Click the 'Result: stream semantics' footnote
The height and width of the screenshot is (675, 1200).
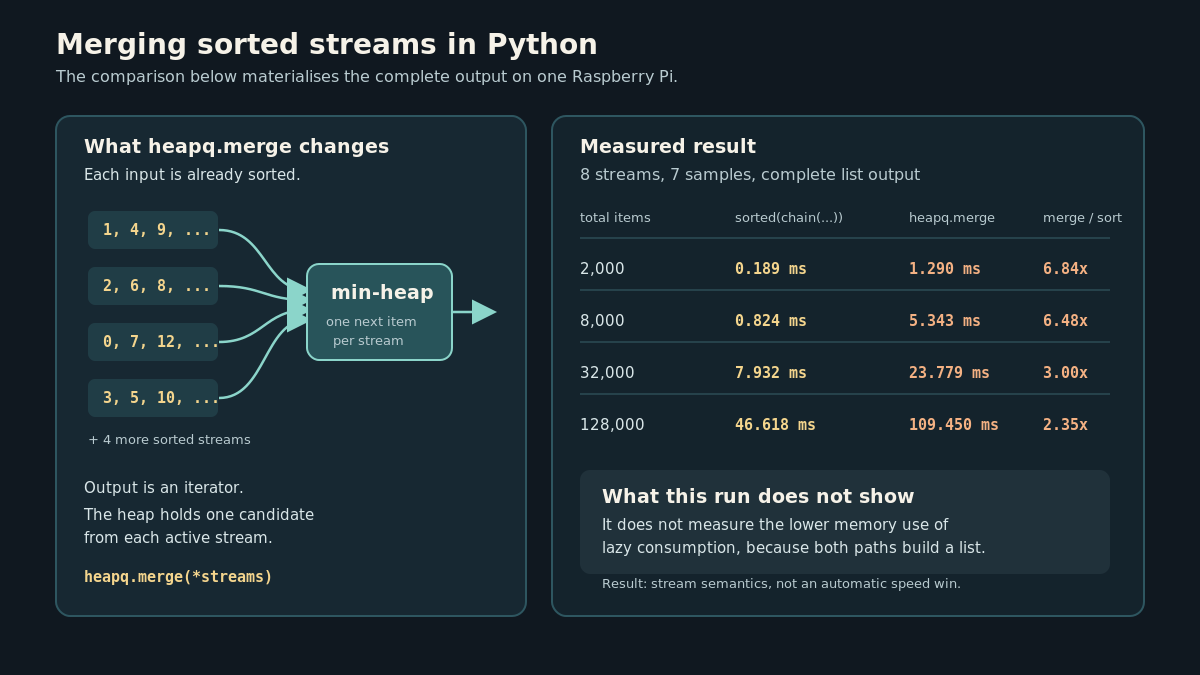point(781,584)
